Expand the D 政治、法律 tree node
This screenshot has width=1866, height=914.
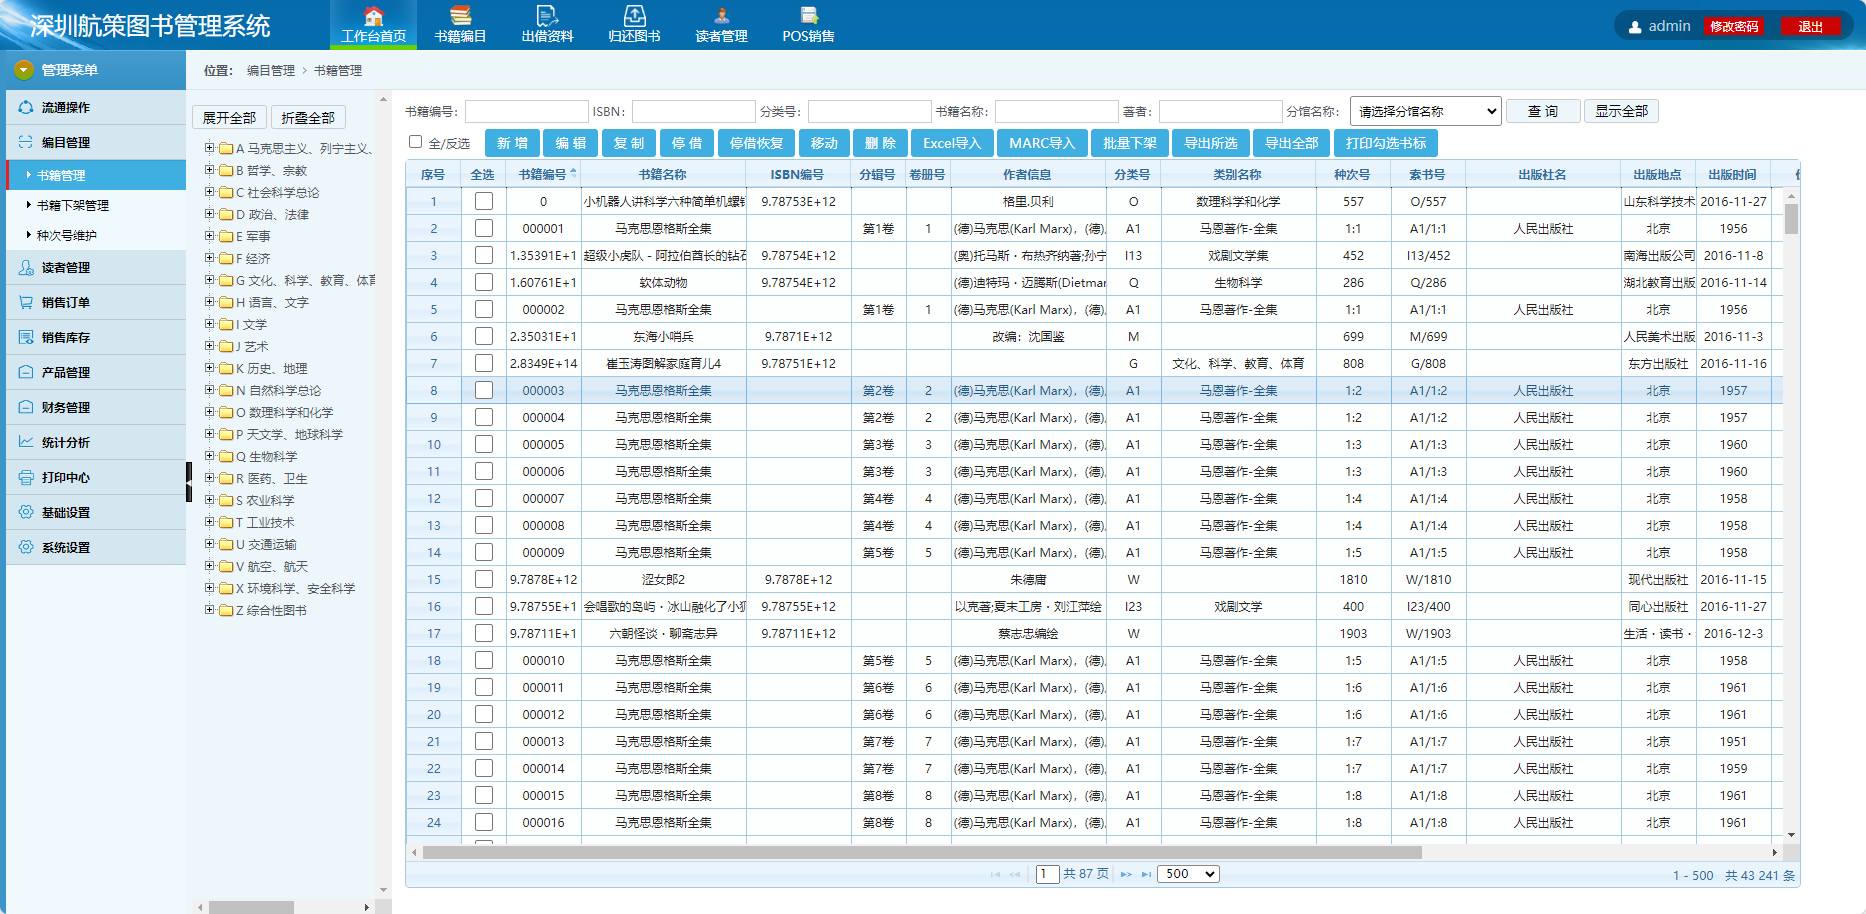(x=210, y=214)
